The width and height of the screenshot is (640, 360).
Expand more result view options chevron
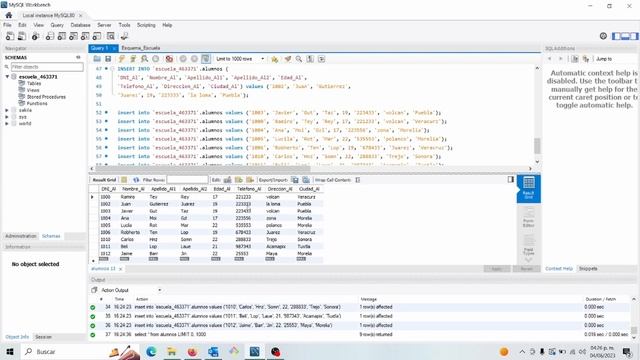[x=529, y=260]
